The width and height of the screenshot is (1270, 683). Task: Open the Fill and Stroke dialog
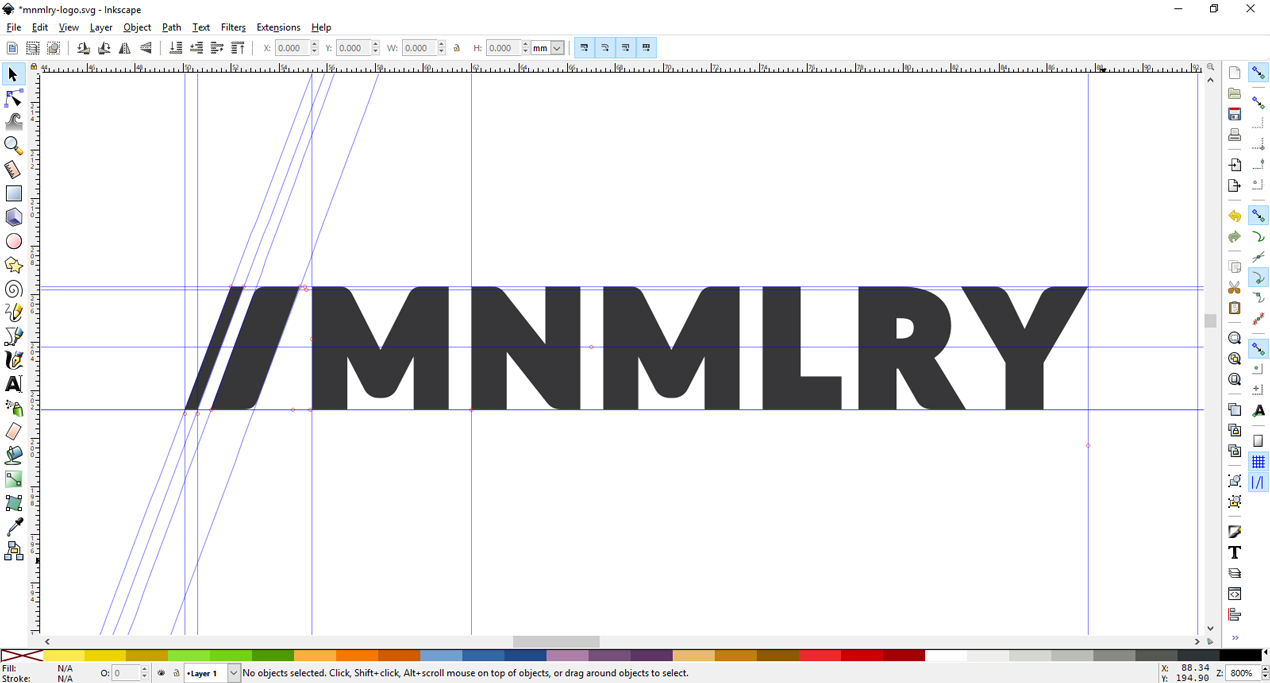point(1235,532)
